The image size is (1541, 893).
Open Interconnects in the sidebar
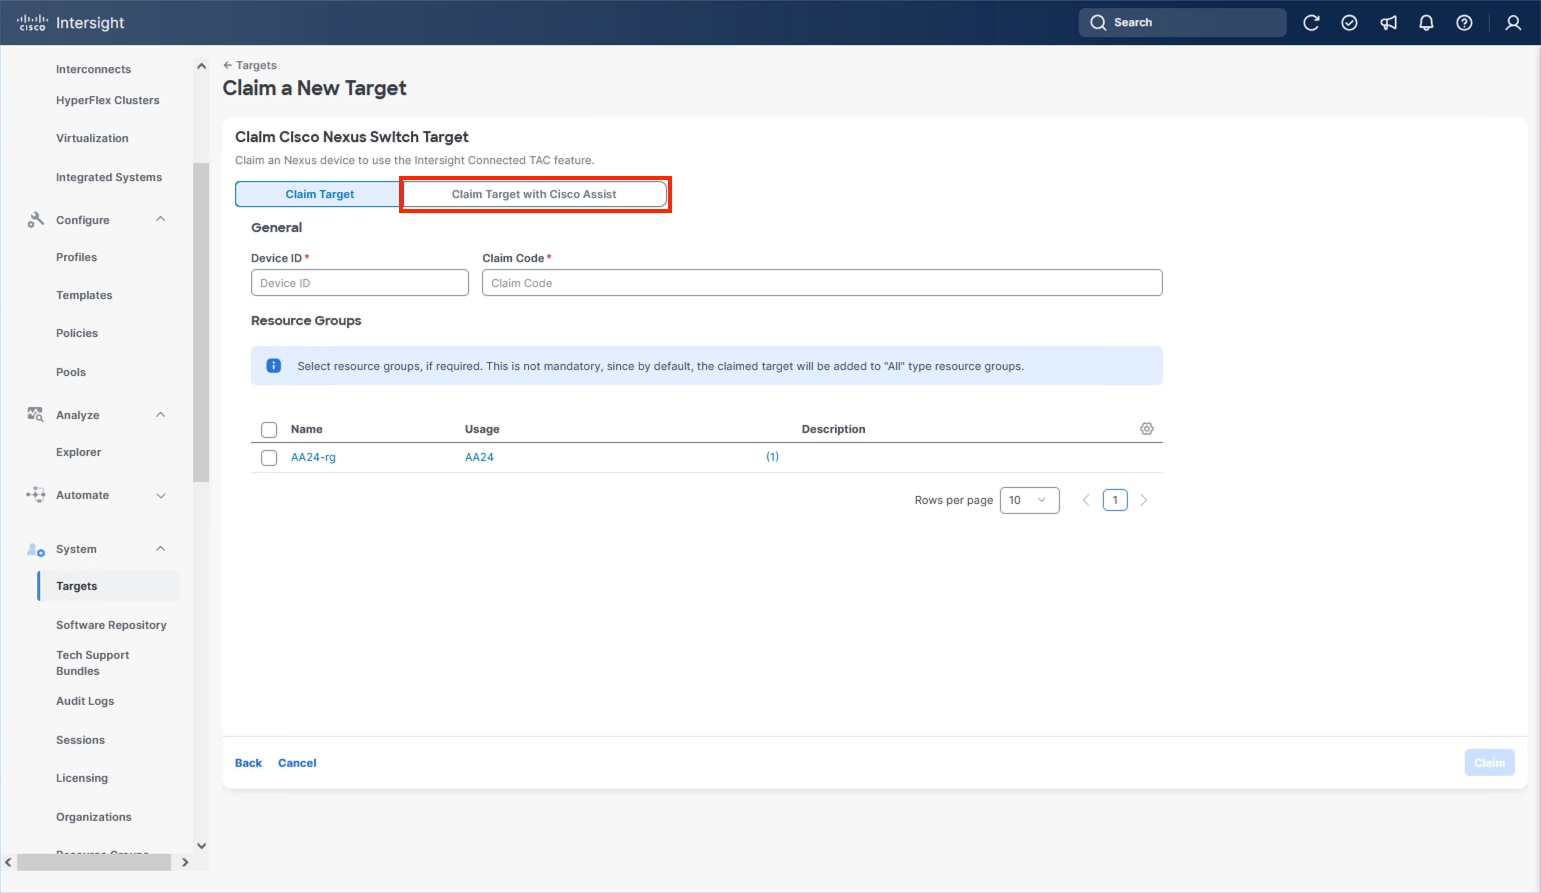click(94, 70)
